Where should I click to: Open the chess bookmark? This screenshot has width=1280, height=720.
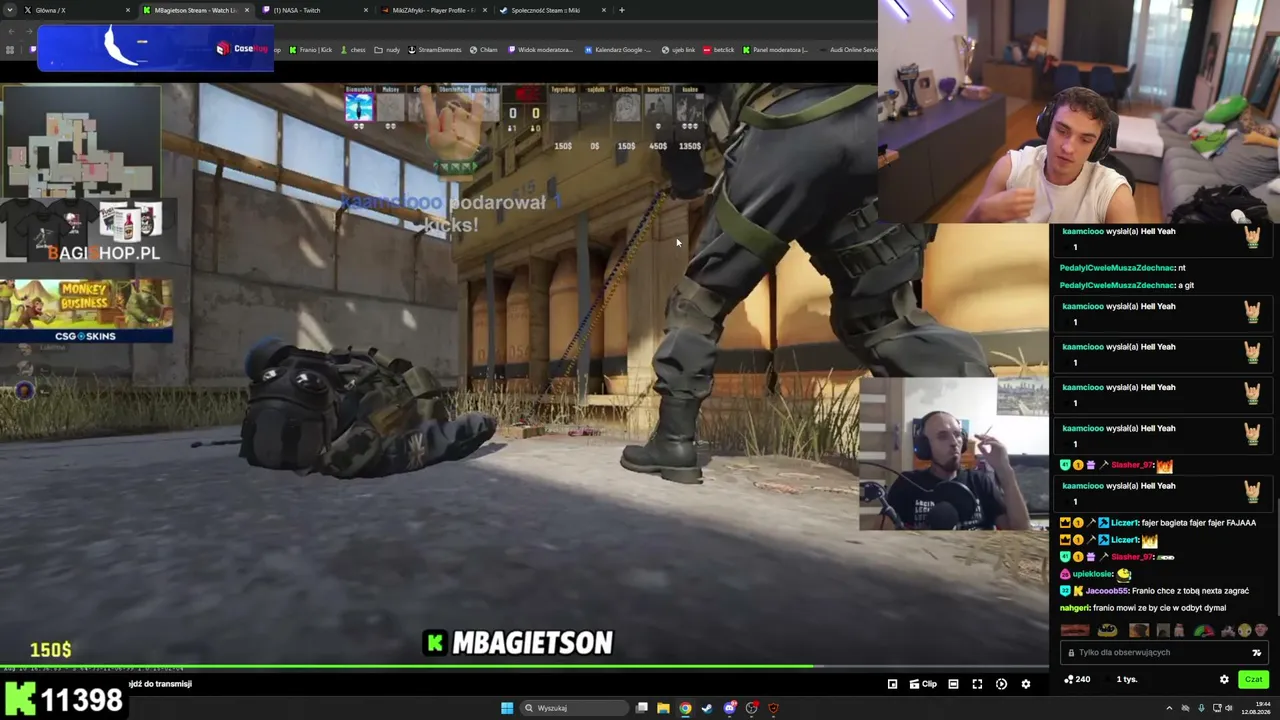[x=352, y=50]
